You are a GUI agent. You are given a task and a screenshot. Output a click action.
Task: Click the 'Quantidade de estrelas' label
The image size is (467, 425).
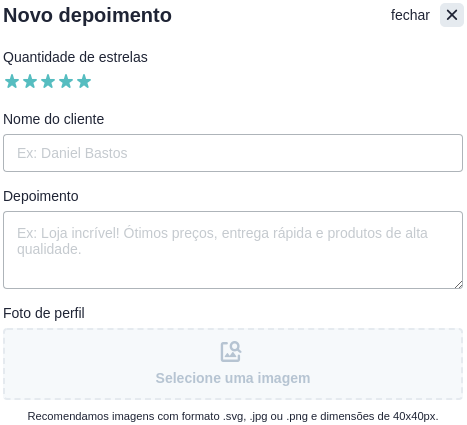(x=75, y=57)
